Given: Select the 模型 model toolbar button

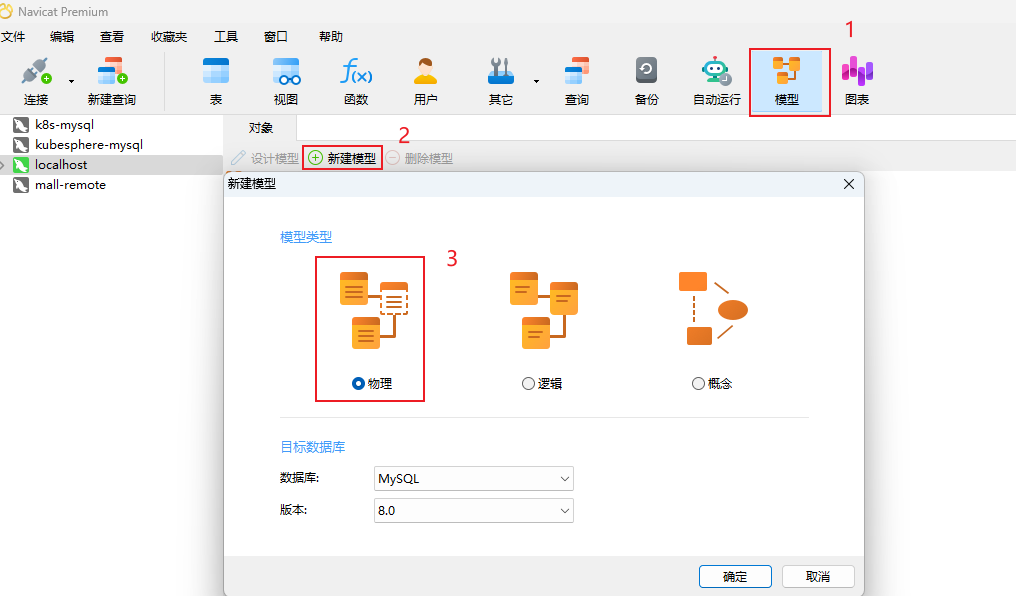Looking at the screenshot, I should pyautogui.click(x=787, y=81).
